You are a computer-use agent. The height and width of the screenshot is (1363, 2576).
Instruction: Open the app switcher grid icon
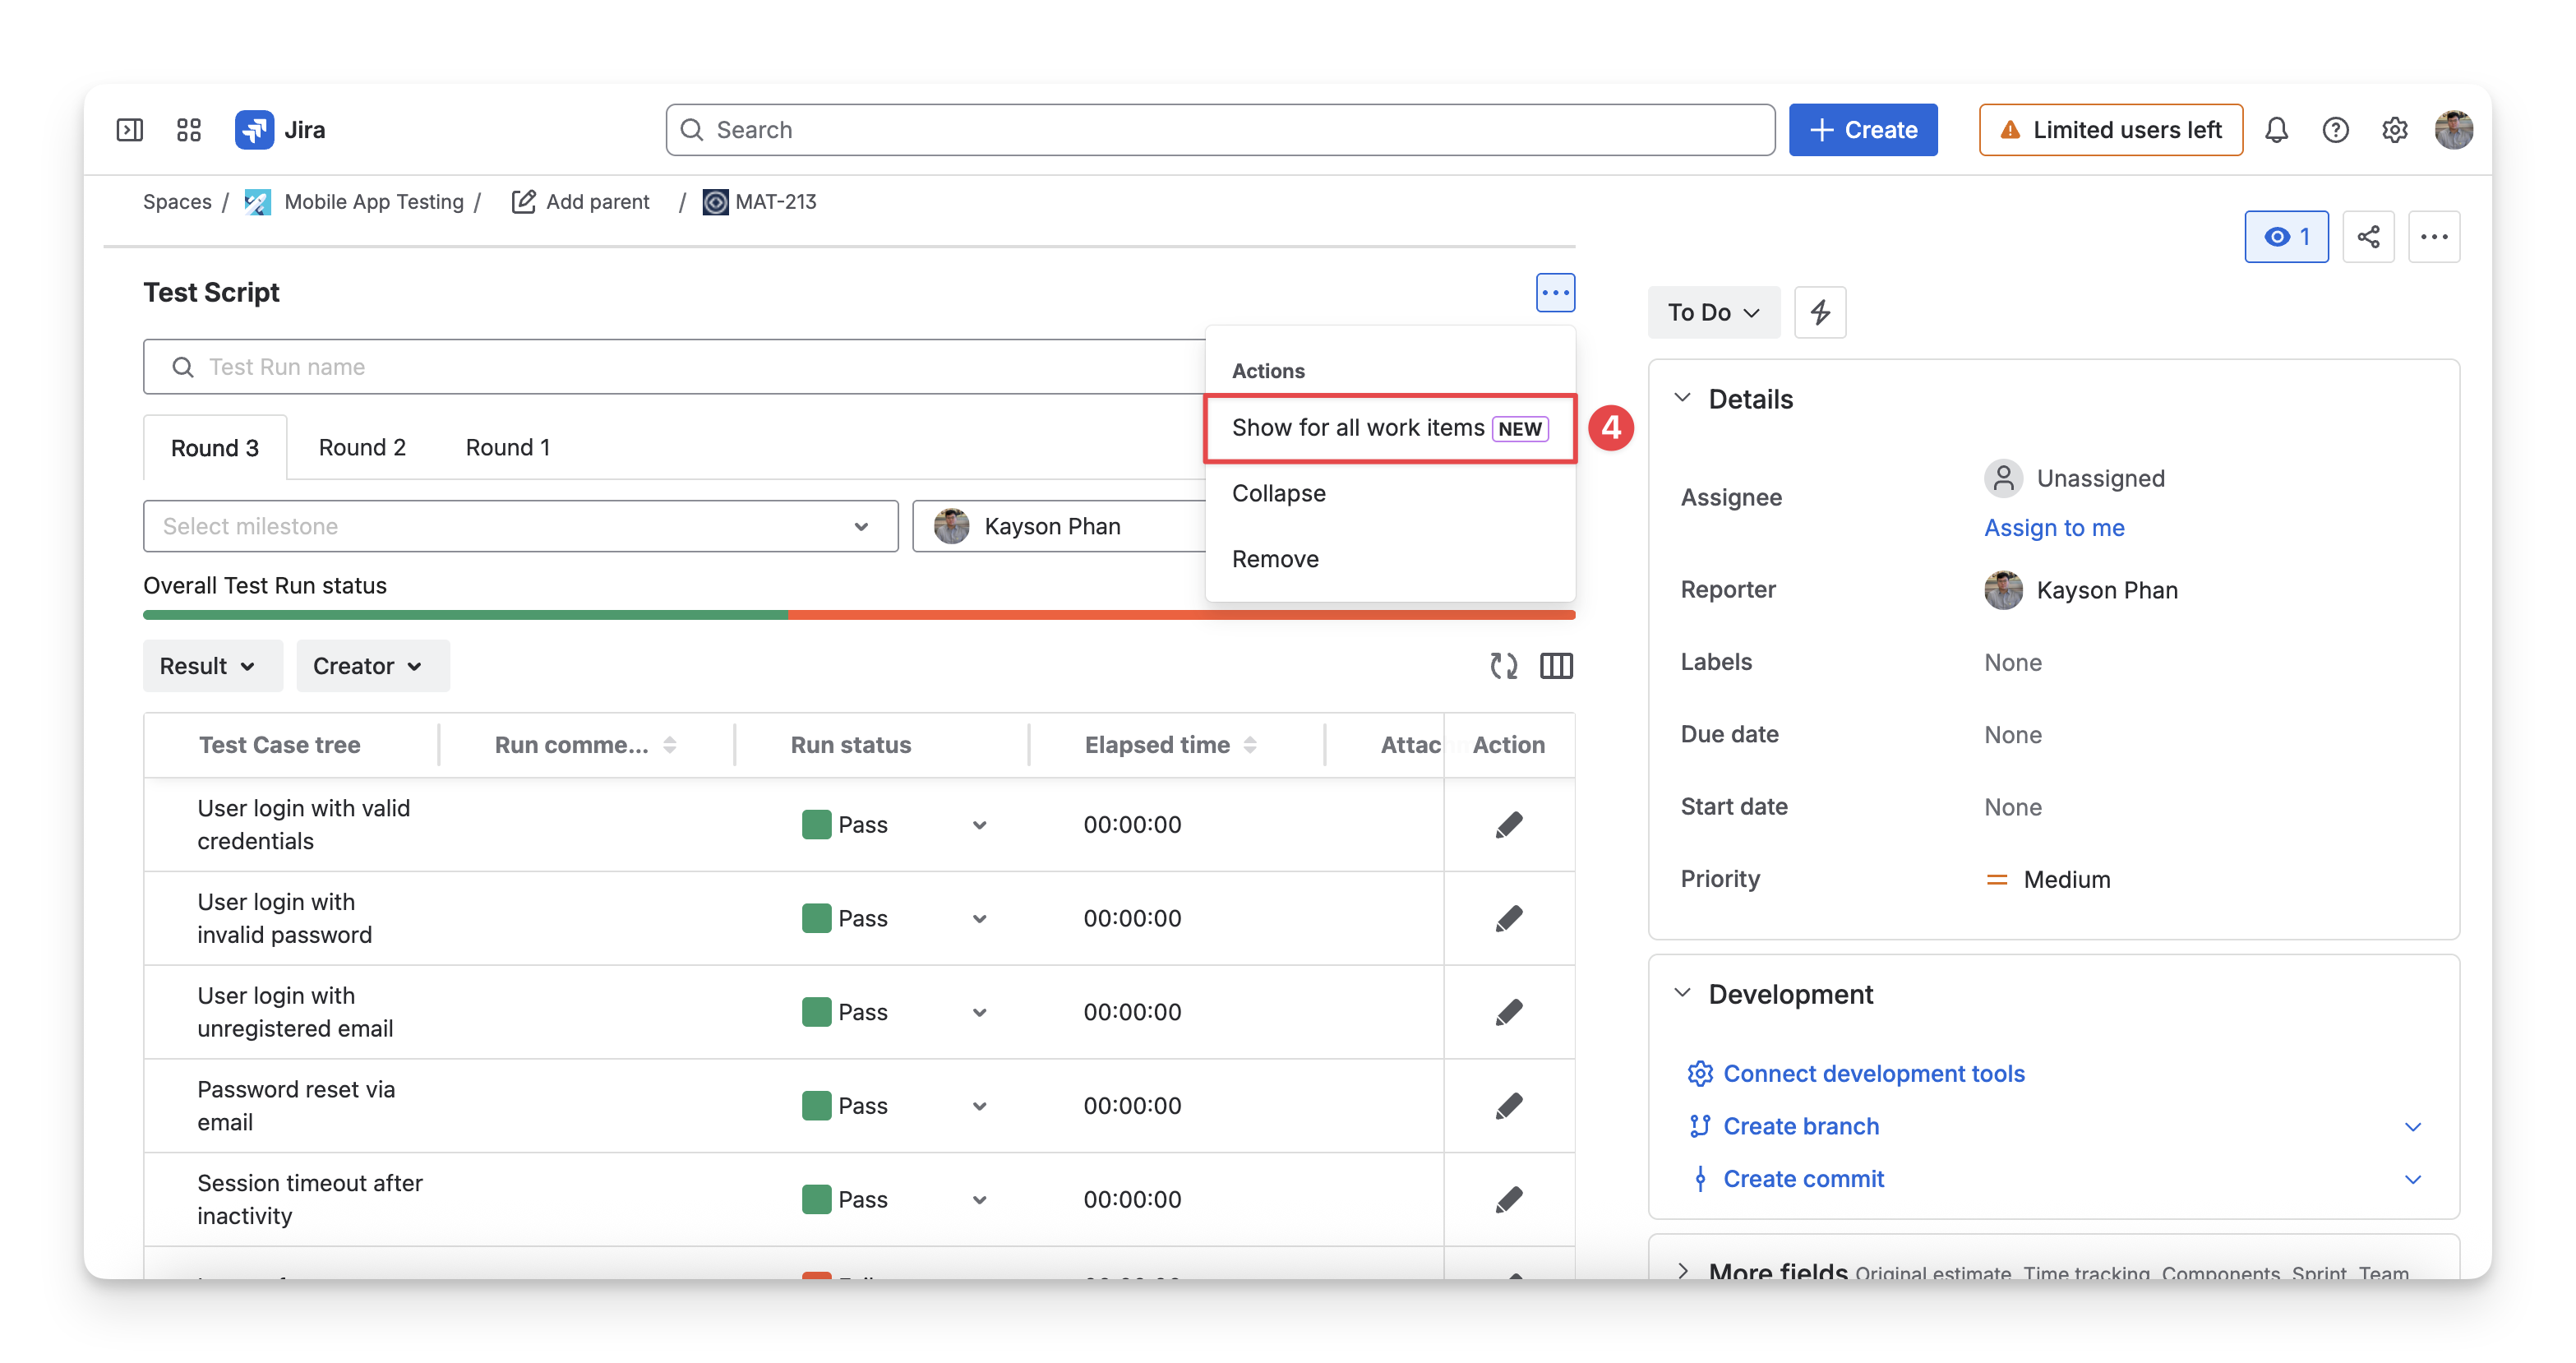189,130
